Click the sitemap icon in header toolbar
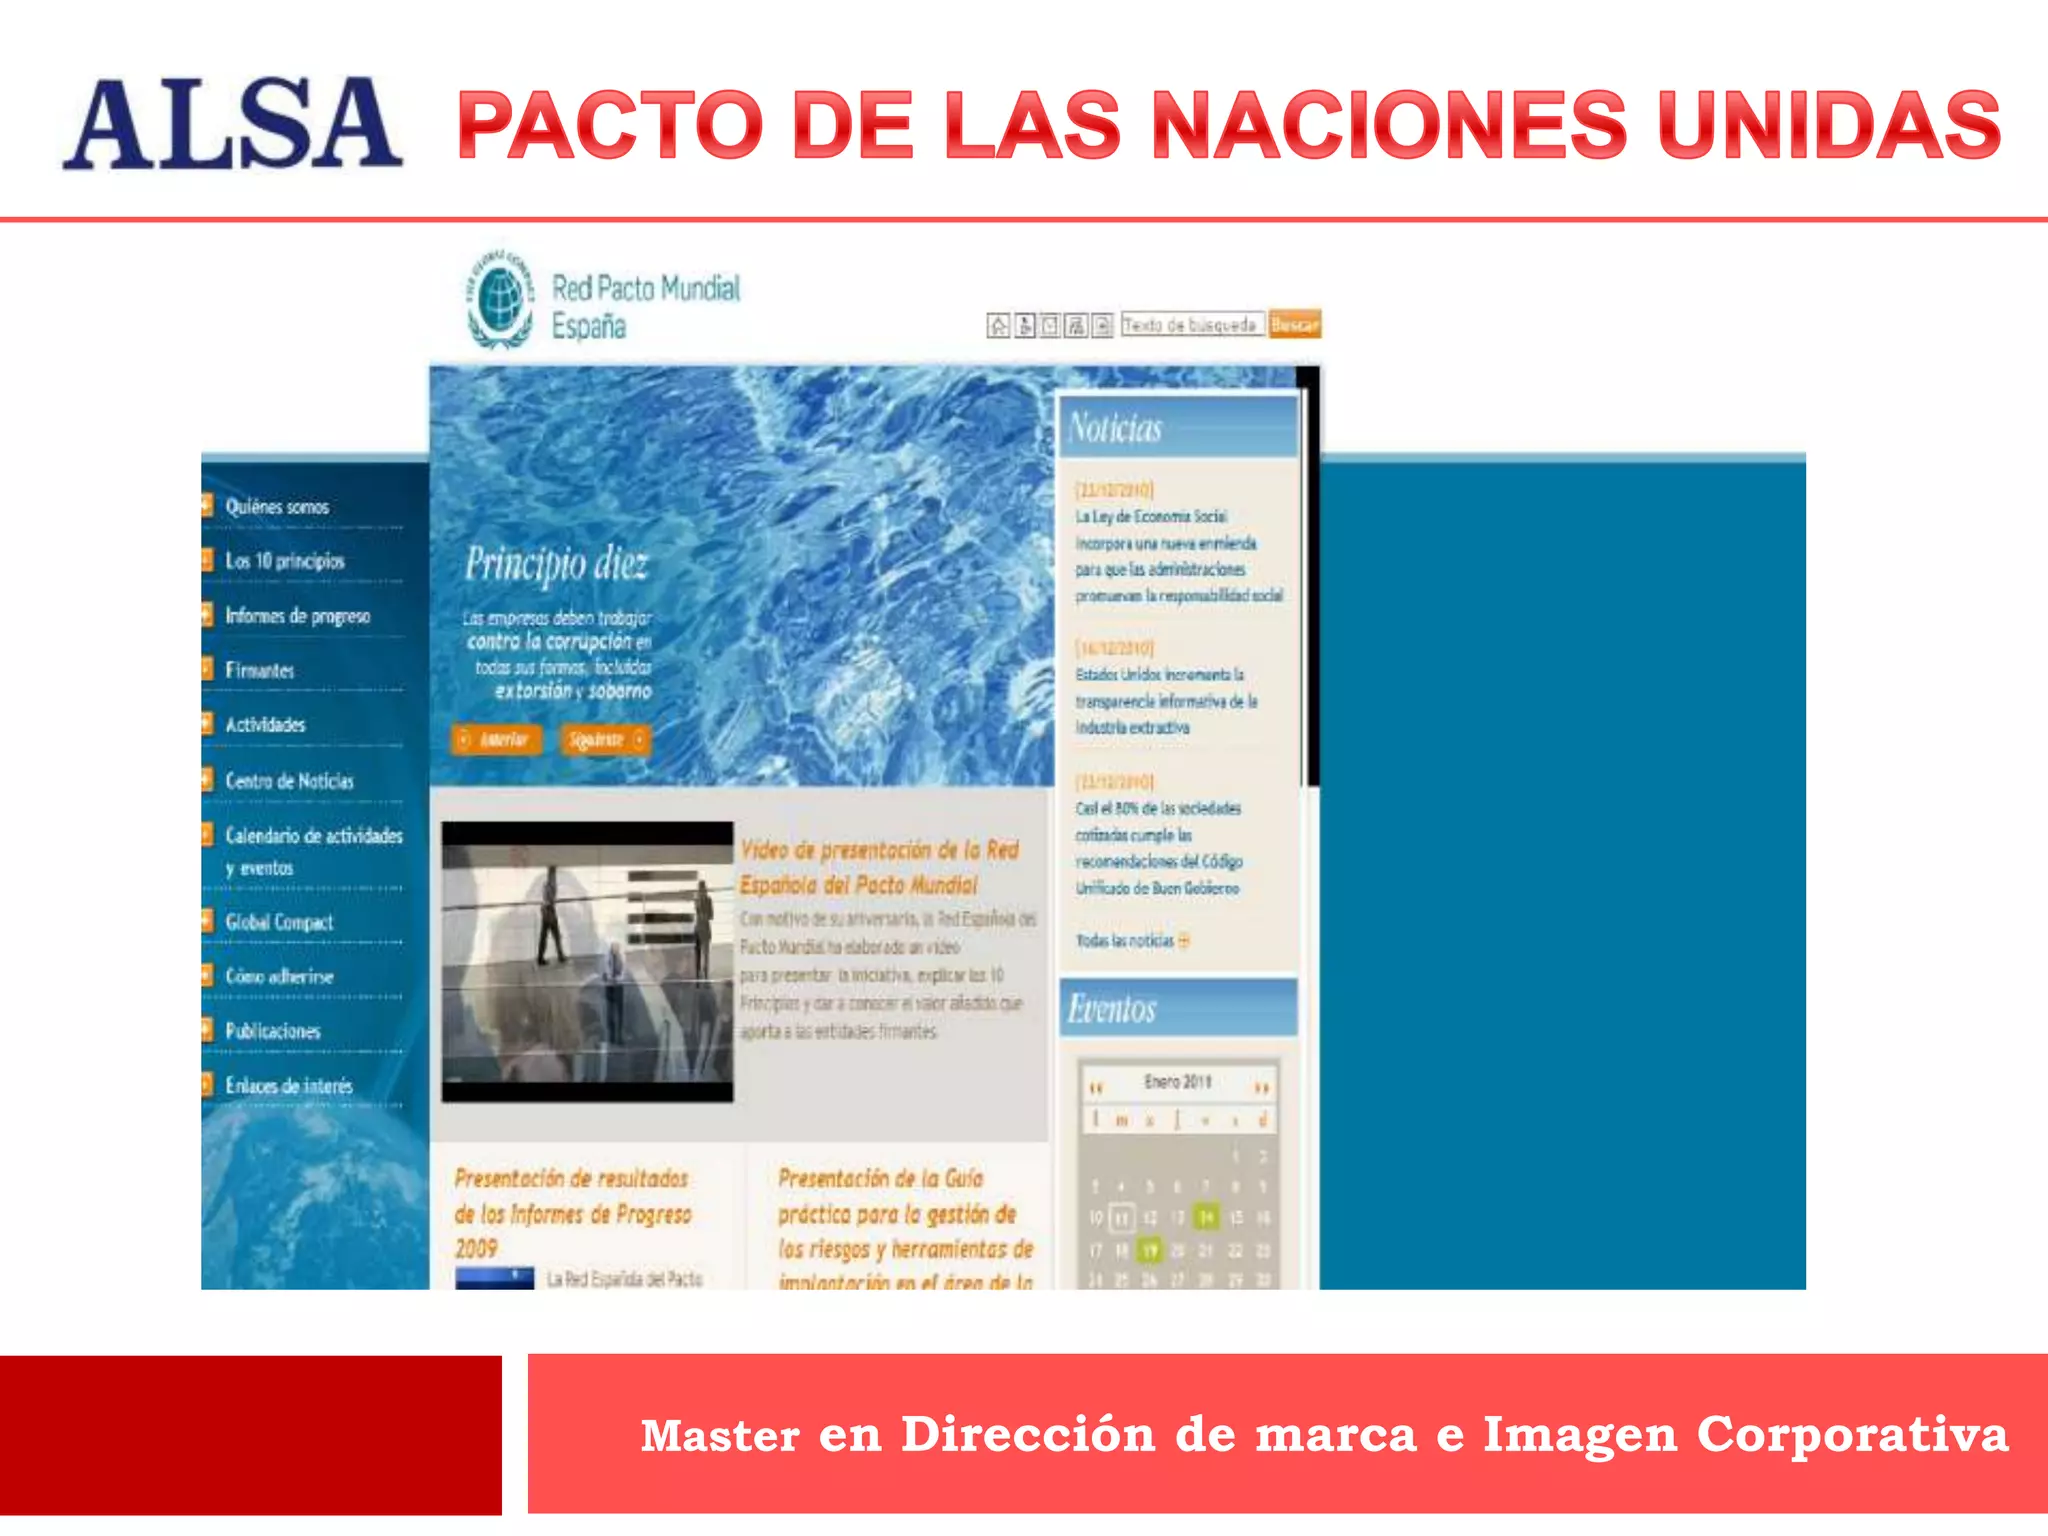Screen dimensions: 2048x1536 tap(1076, 325)
